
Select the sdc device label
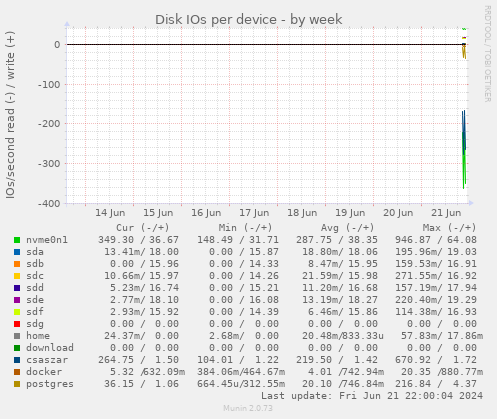click(x=35, y=276)
